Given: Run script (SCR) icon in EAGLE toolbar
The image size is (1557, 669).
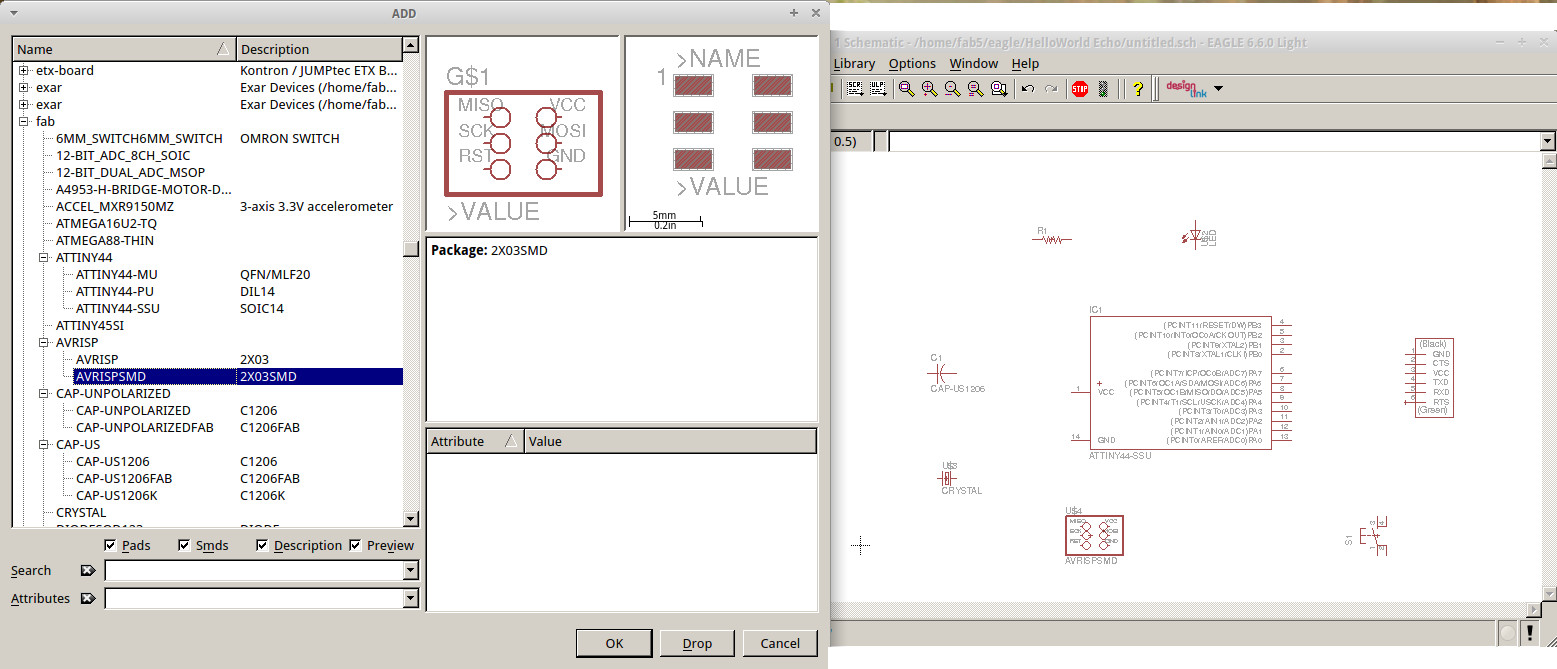Looking at the screenshot, I should 855,89.
